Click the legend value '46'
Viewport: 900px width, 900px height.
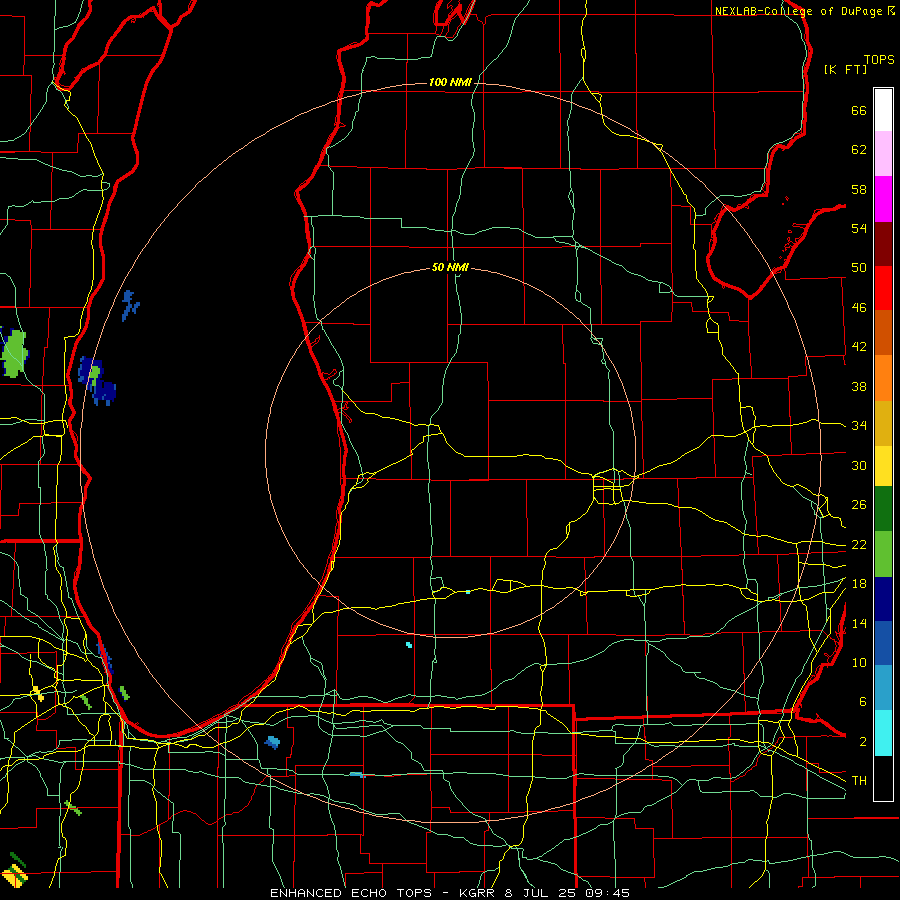859,308
